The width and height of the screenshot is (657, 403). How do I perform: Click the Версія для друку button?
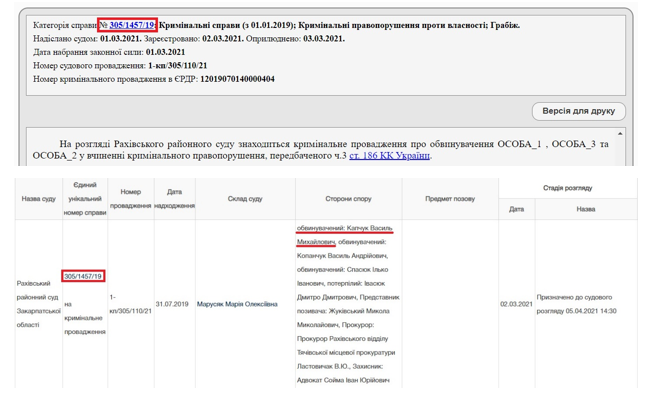point(578,110)
